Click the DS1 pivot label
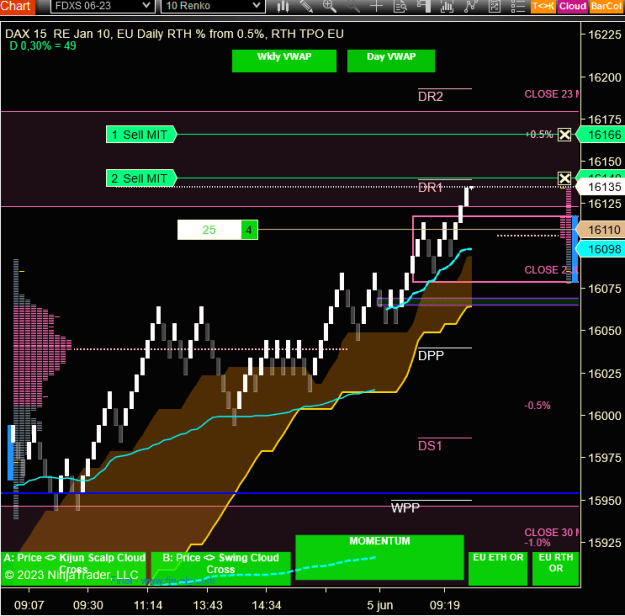Viewport: 625px width, 616px height. 430,446
